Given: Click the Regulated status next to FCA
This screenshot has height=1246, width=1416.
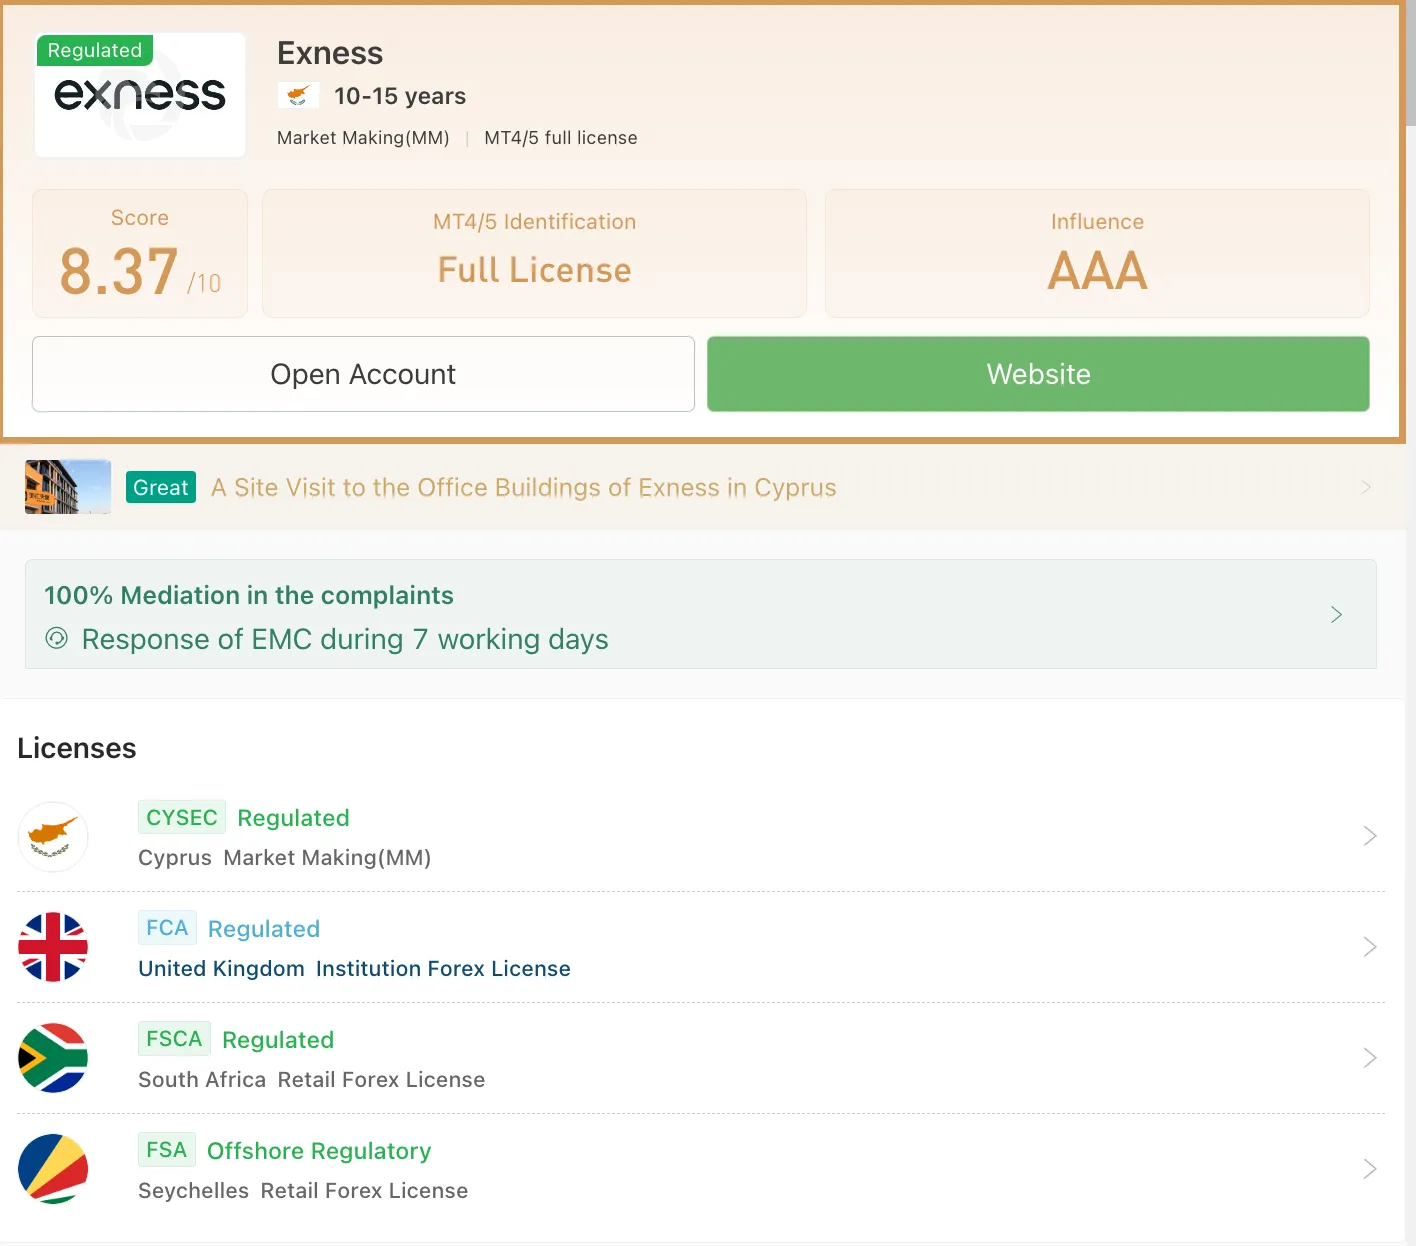Looking at the screenshot, I should click(264, 929).
